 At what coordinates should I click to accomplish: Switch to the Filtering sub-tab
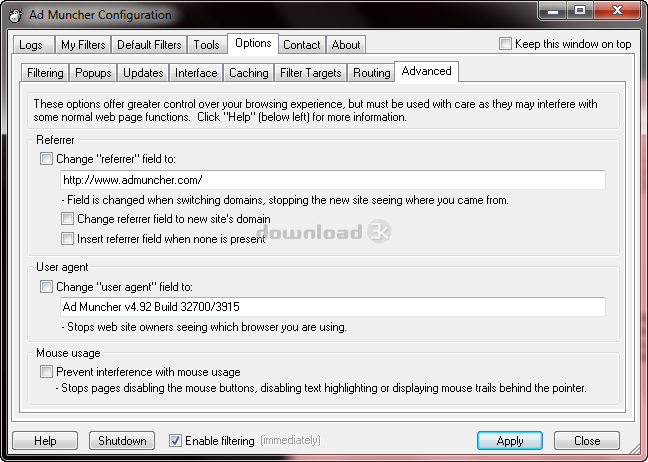tap(45, 73)
